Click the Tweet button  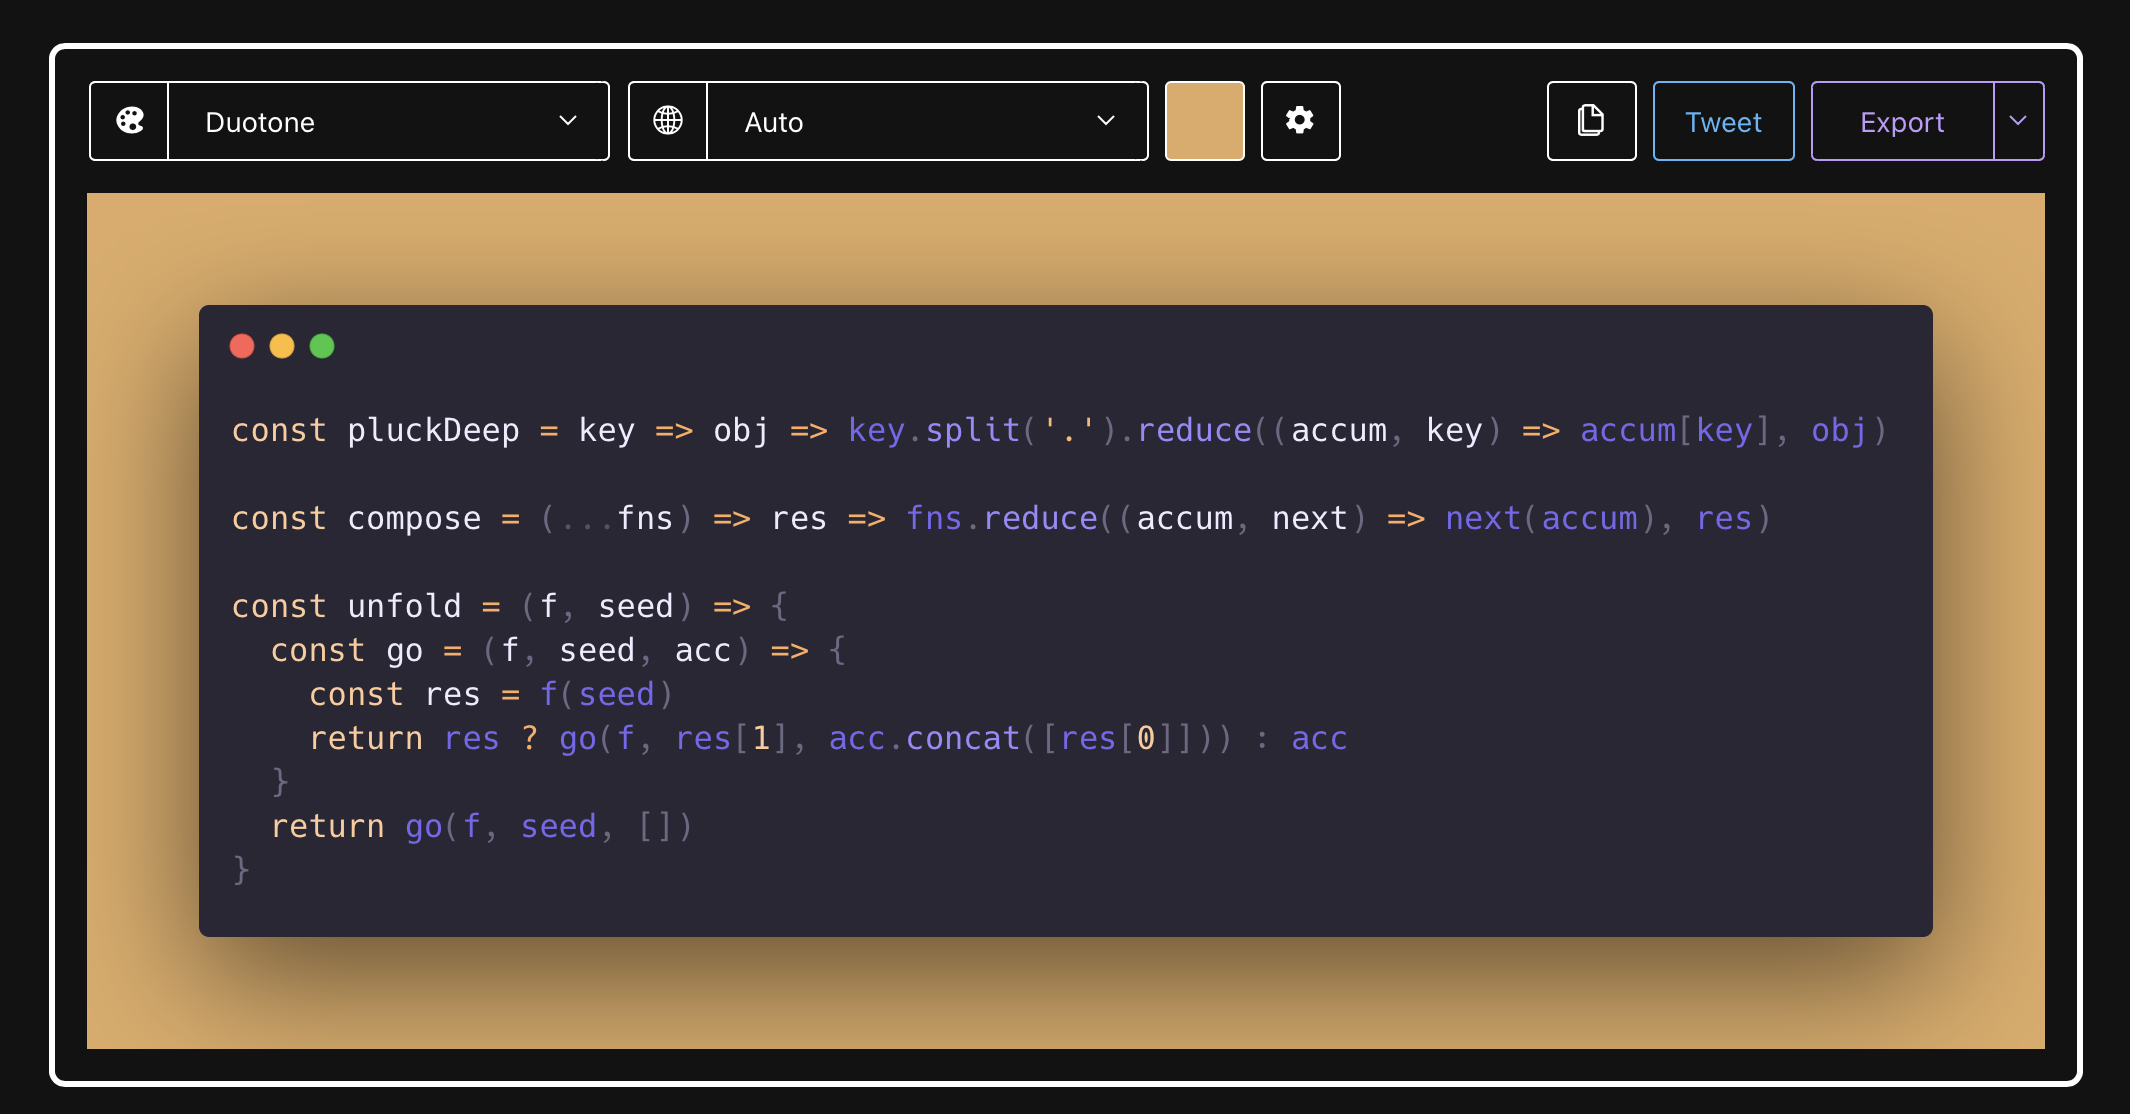tap(1723, 121)
